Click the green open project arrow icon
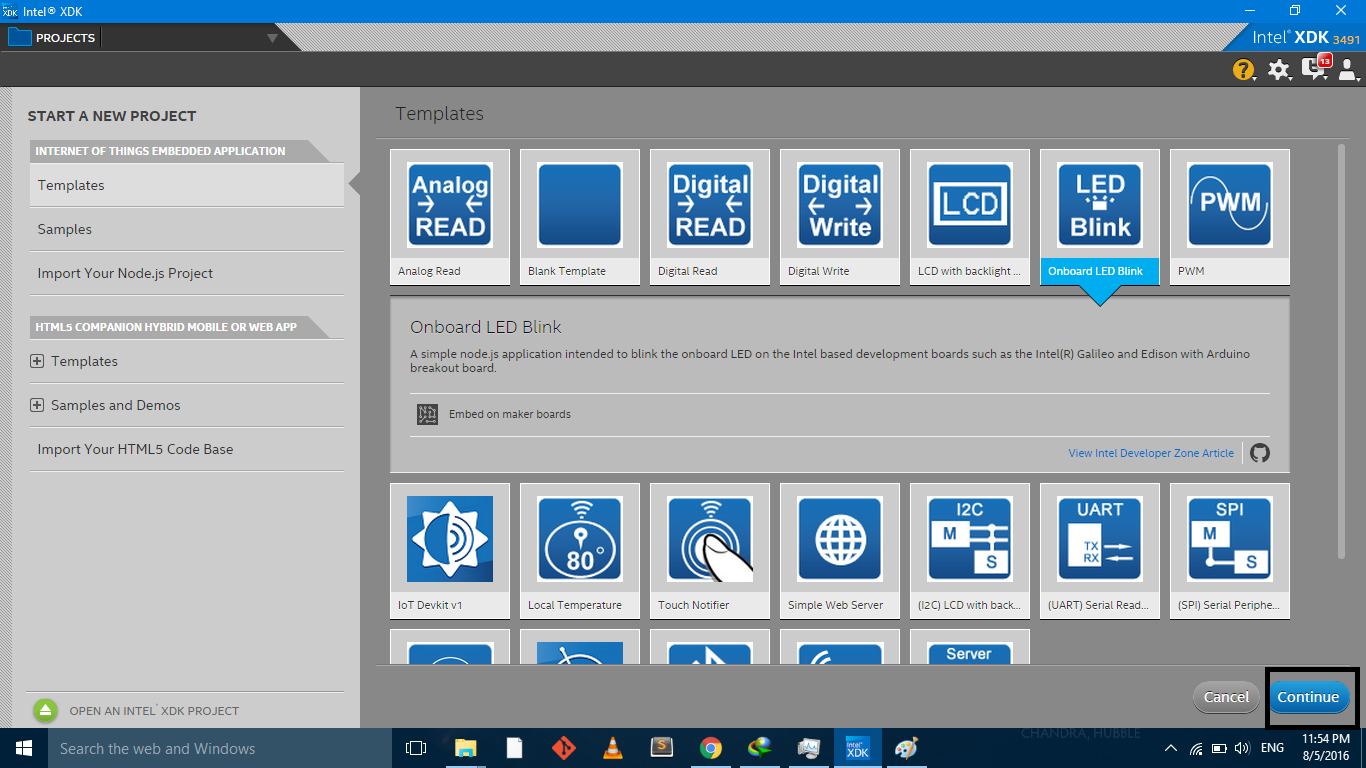Screen dimensions: 1366x768 46,711
